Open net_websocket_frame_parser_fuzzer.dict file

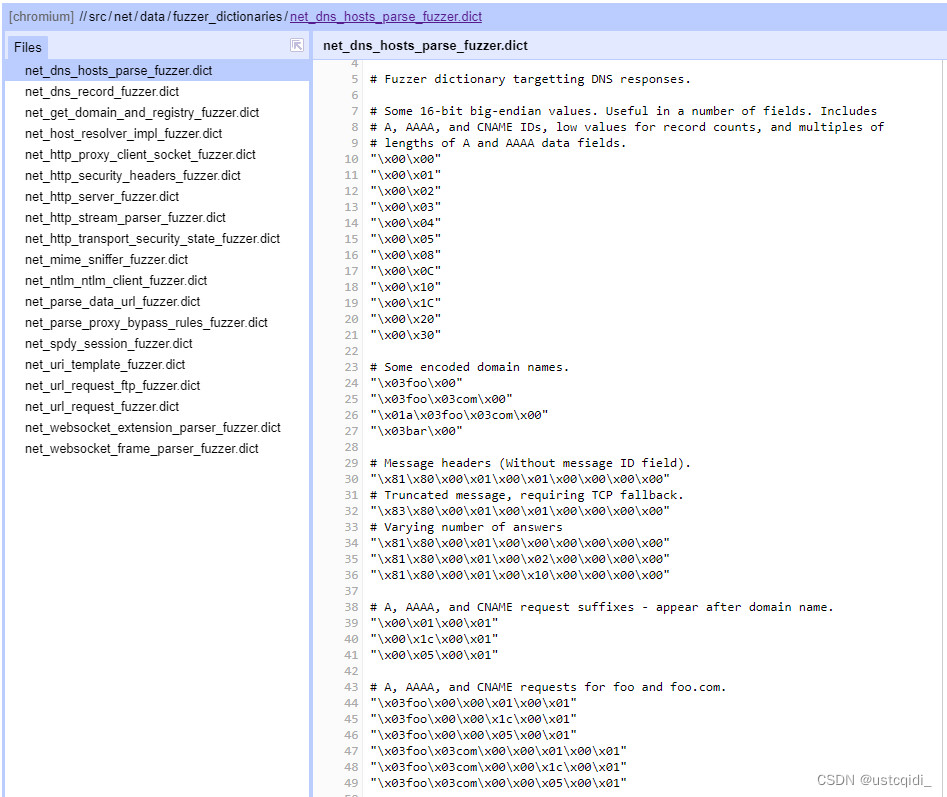click(x=141, y=449)
